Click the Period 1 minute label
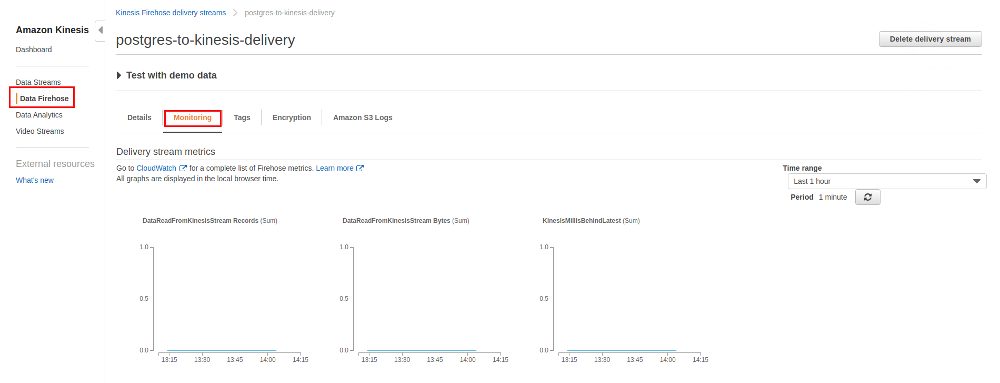The image size is (1000, 383). [x=819, y=198]
